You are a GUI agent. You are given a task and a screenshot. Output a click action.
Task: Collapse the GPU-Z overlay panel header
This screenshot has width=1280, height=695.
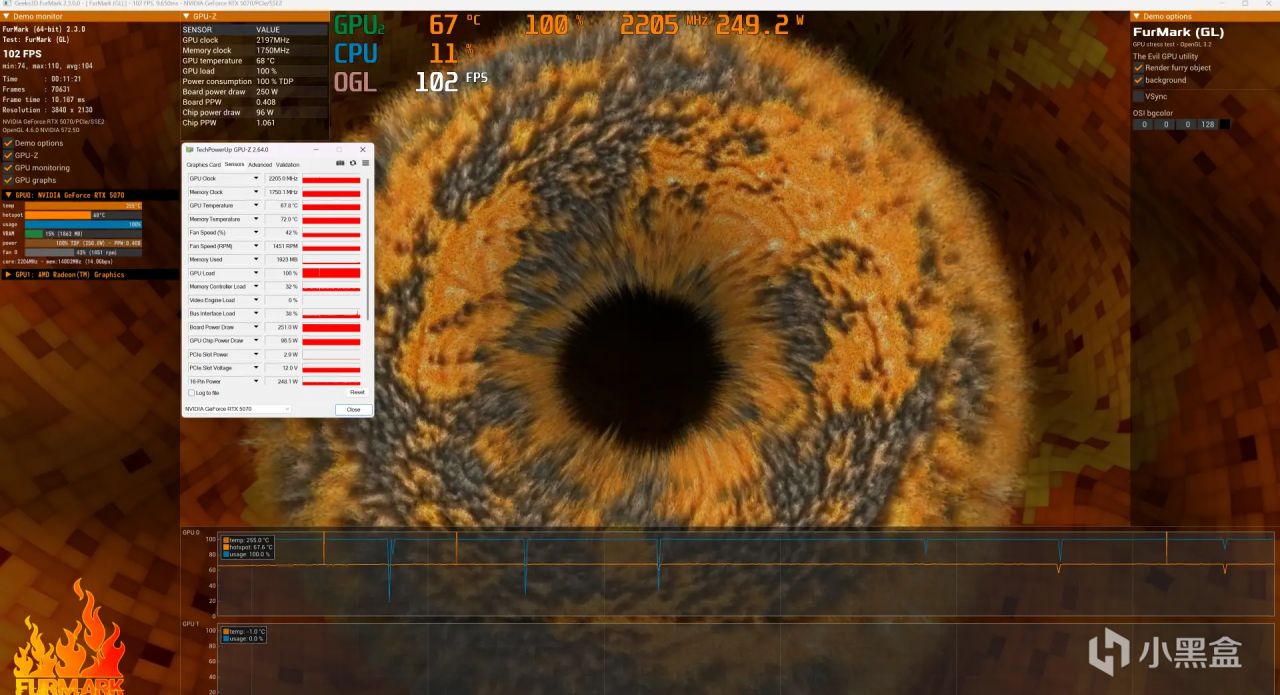(186, 17)
